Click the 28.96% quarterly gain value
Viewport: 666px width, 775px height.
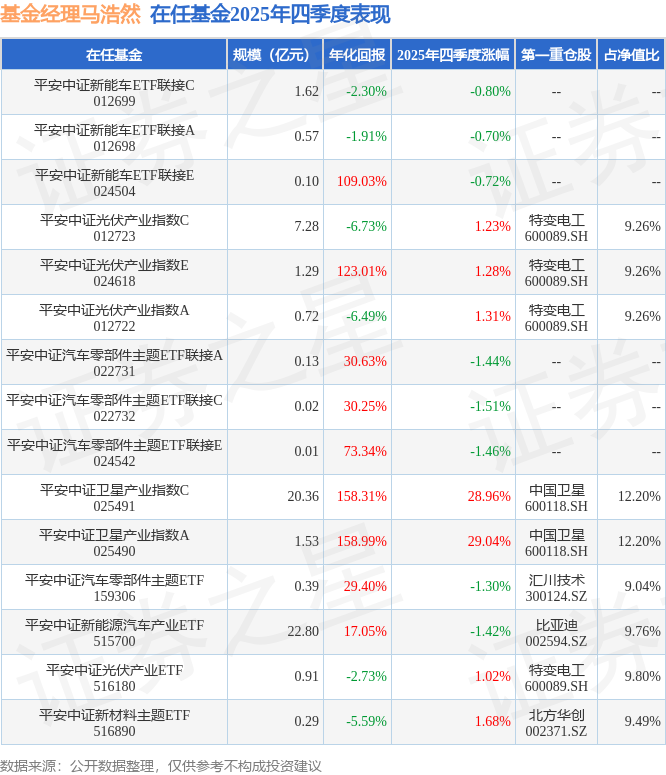(x=489, y=496)
